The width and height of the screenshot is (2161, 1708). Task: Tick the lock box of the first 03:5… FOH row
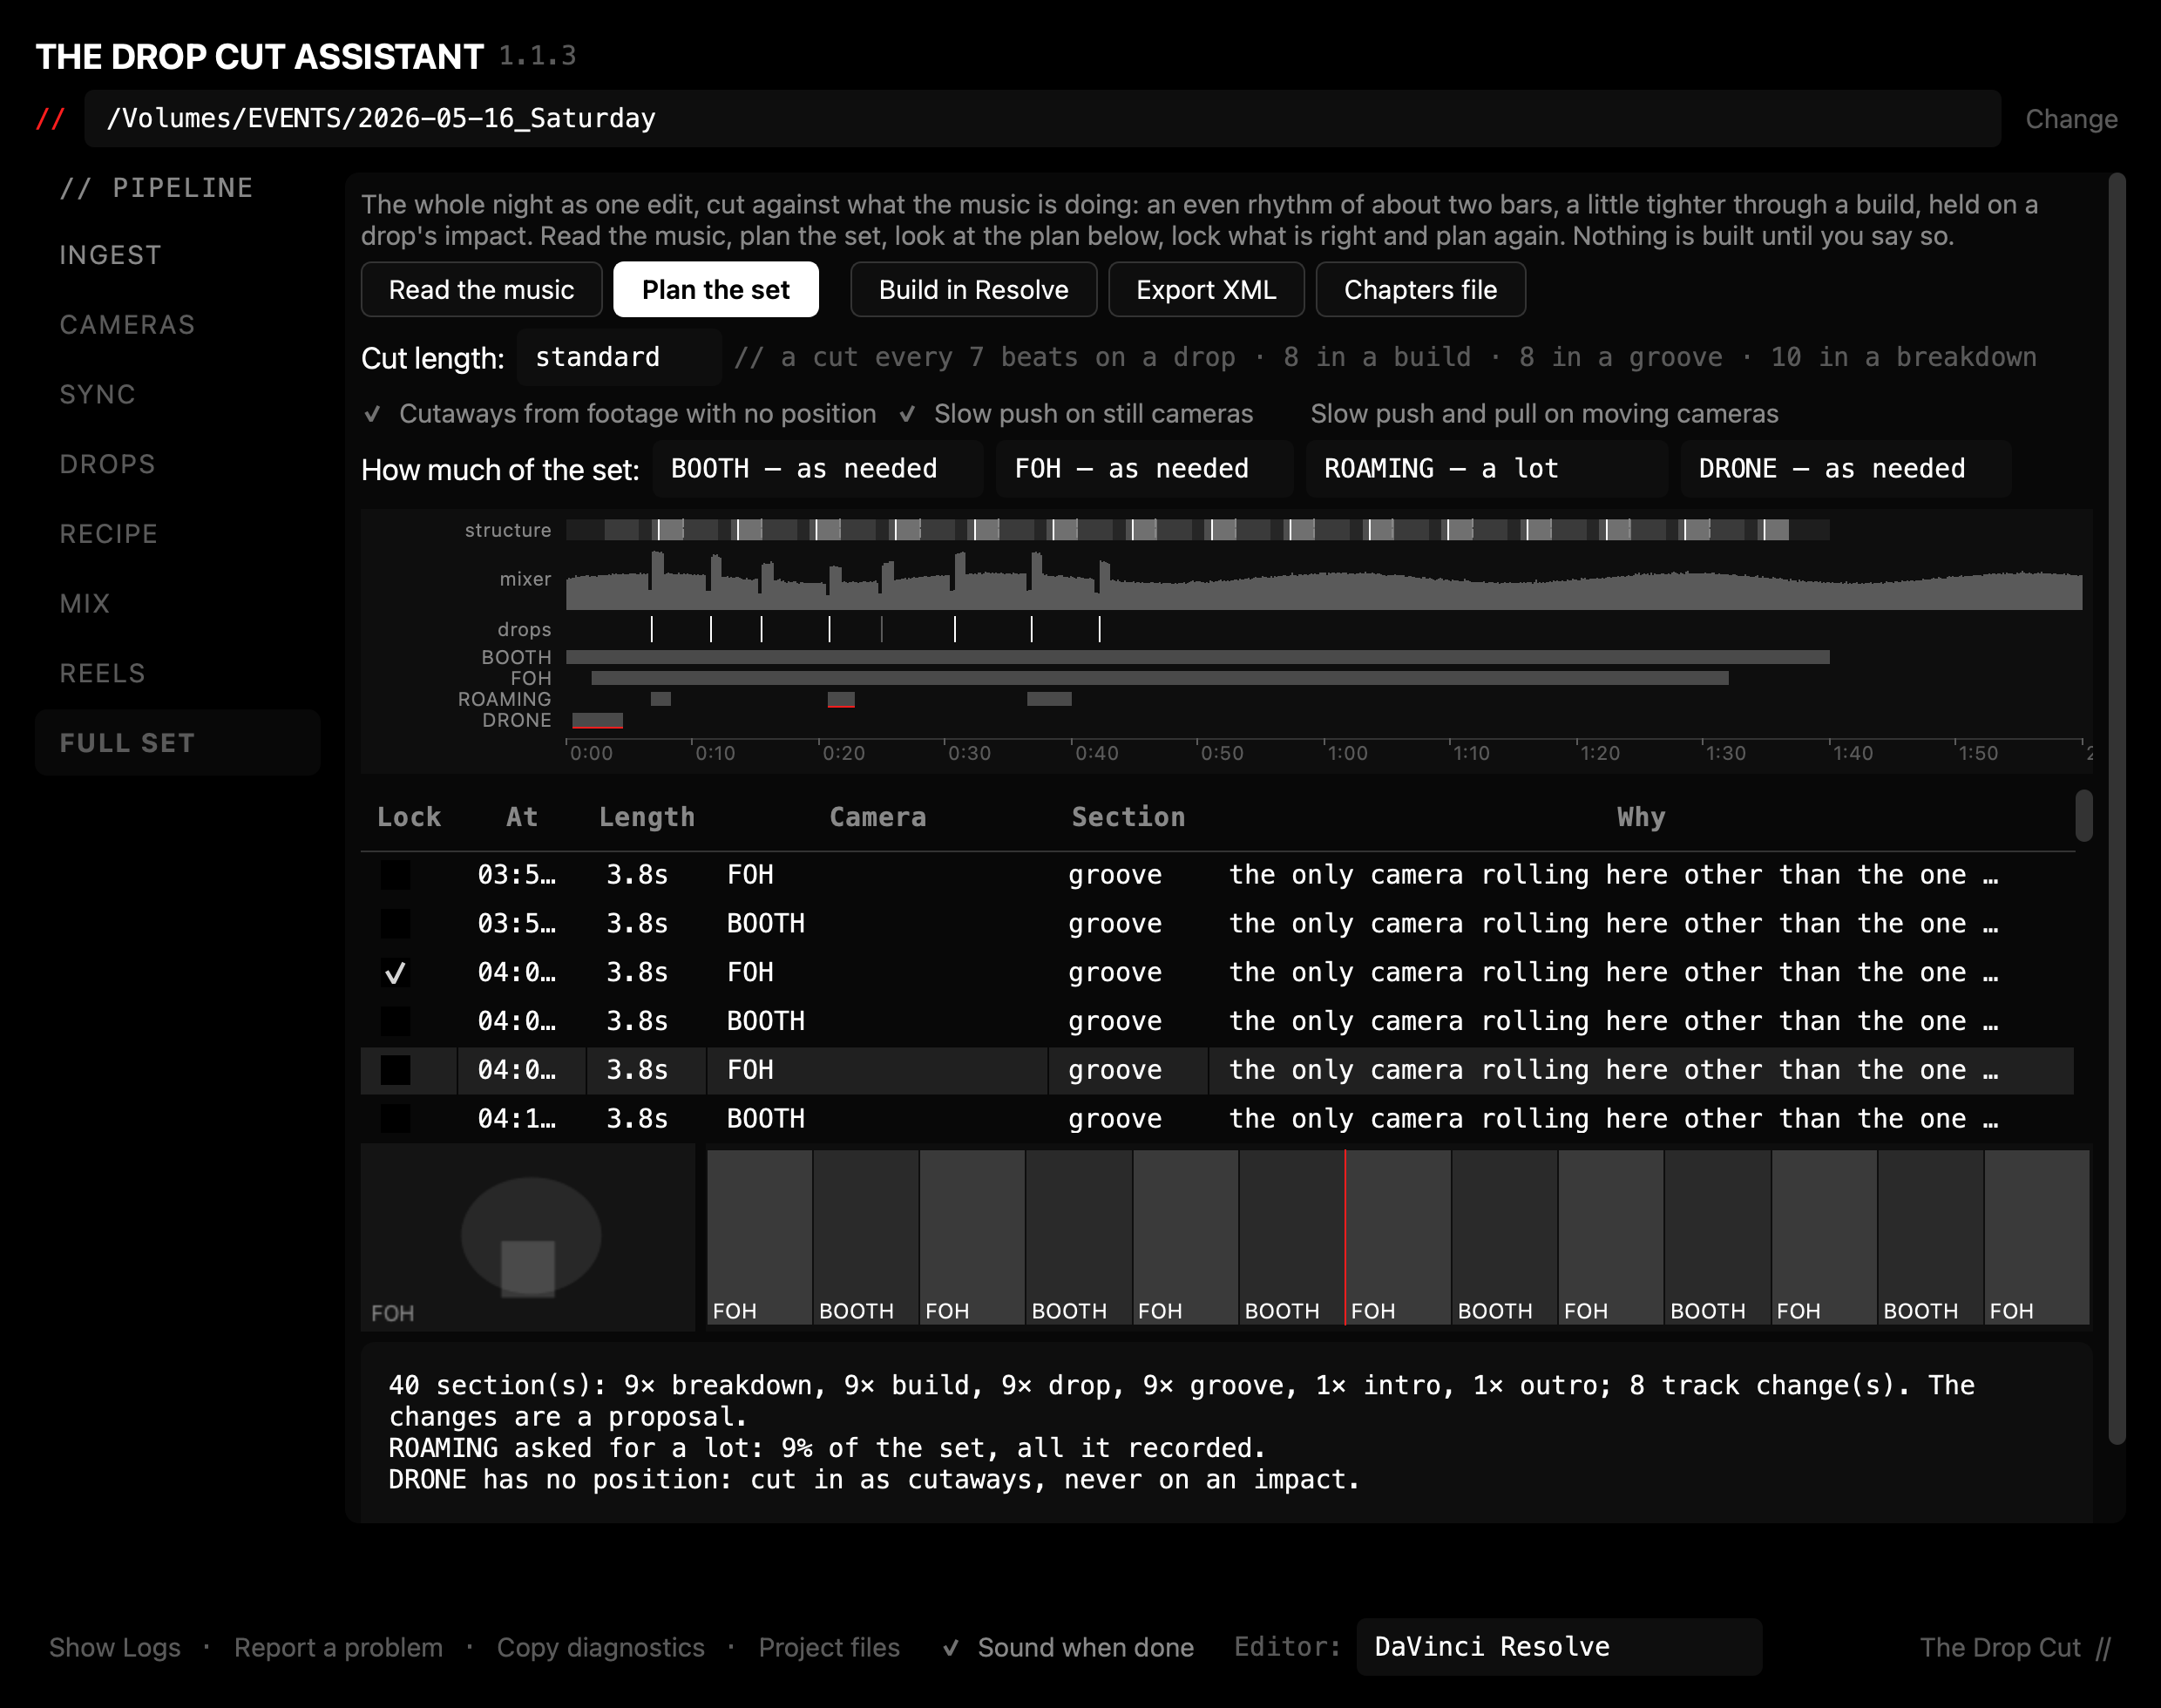tap(395, 875)
